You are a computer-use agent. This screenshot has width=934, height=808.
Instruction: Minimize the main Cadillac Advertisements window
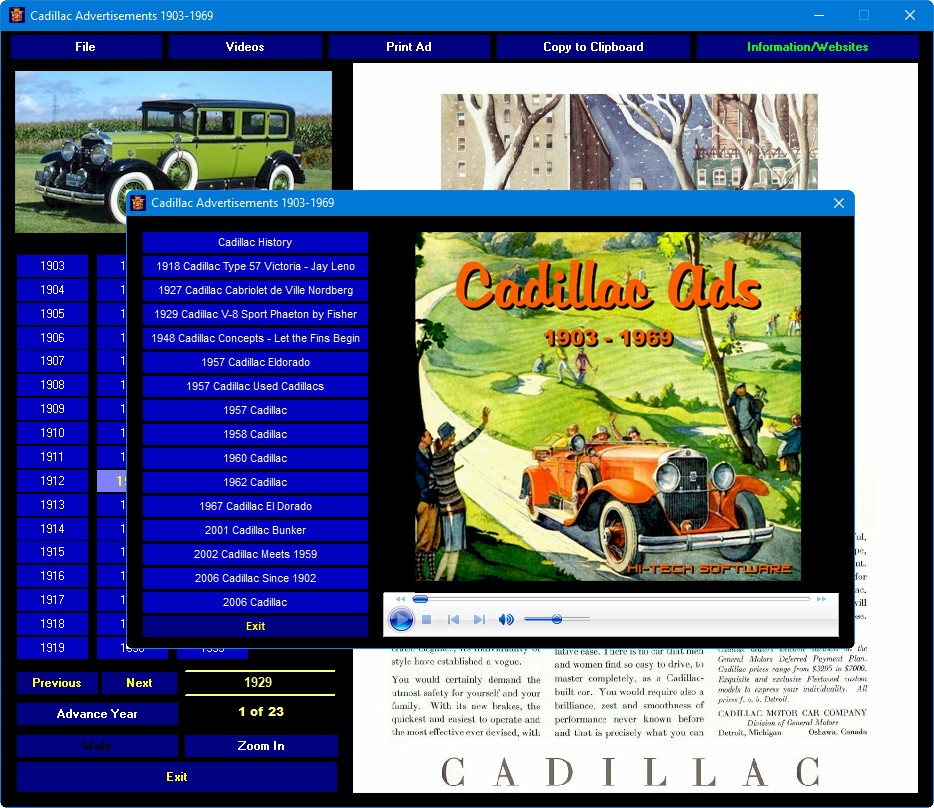pos(819,15)
